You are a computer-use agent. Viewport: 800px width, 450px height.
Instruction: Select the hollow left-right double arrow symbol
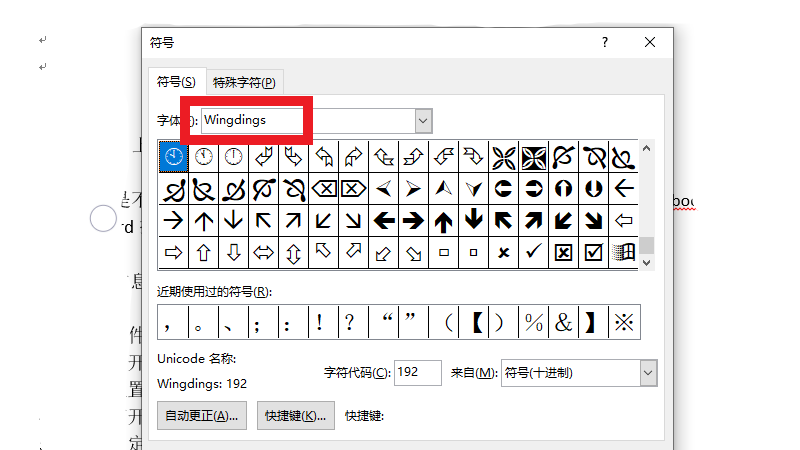coord(264,252)
